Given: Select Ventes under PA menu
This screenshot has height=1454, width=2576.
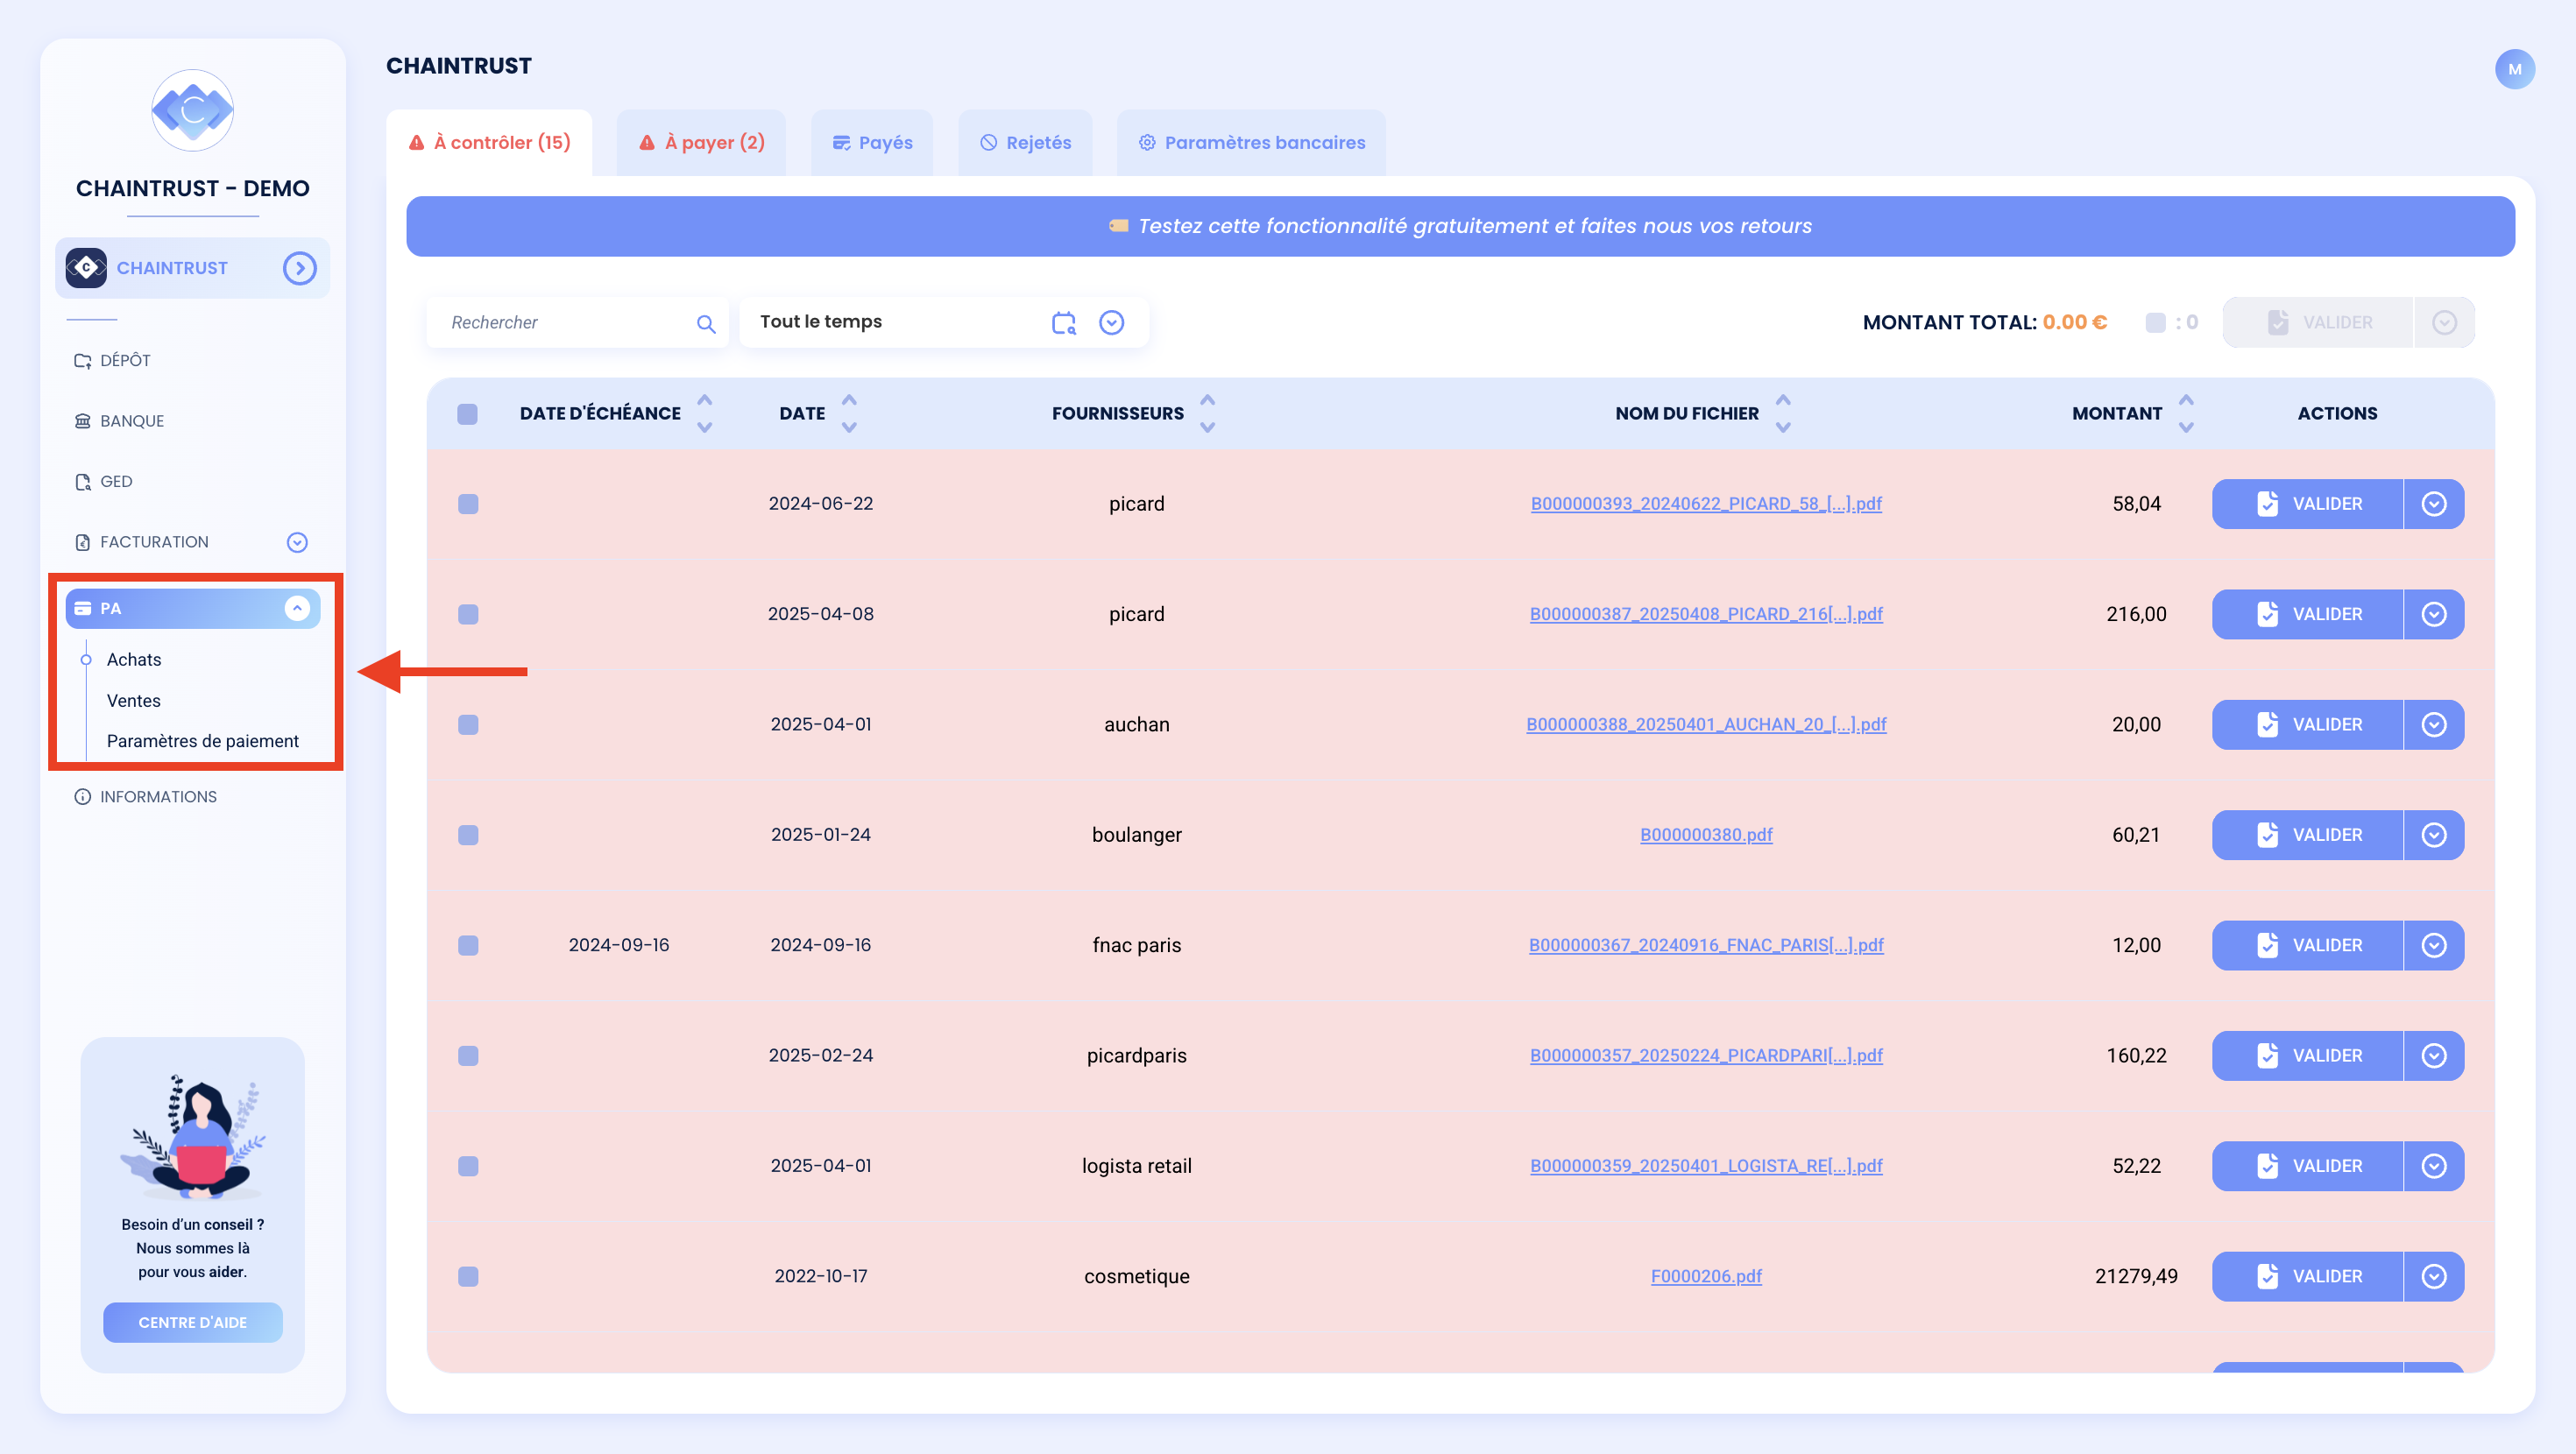Looking at the screenshot, I should (x=134, y=700).
